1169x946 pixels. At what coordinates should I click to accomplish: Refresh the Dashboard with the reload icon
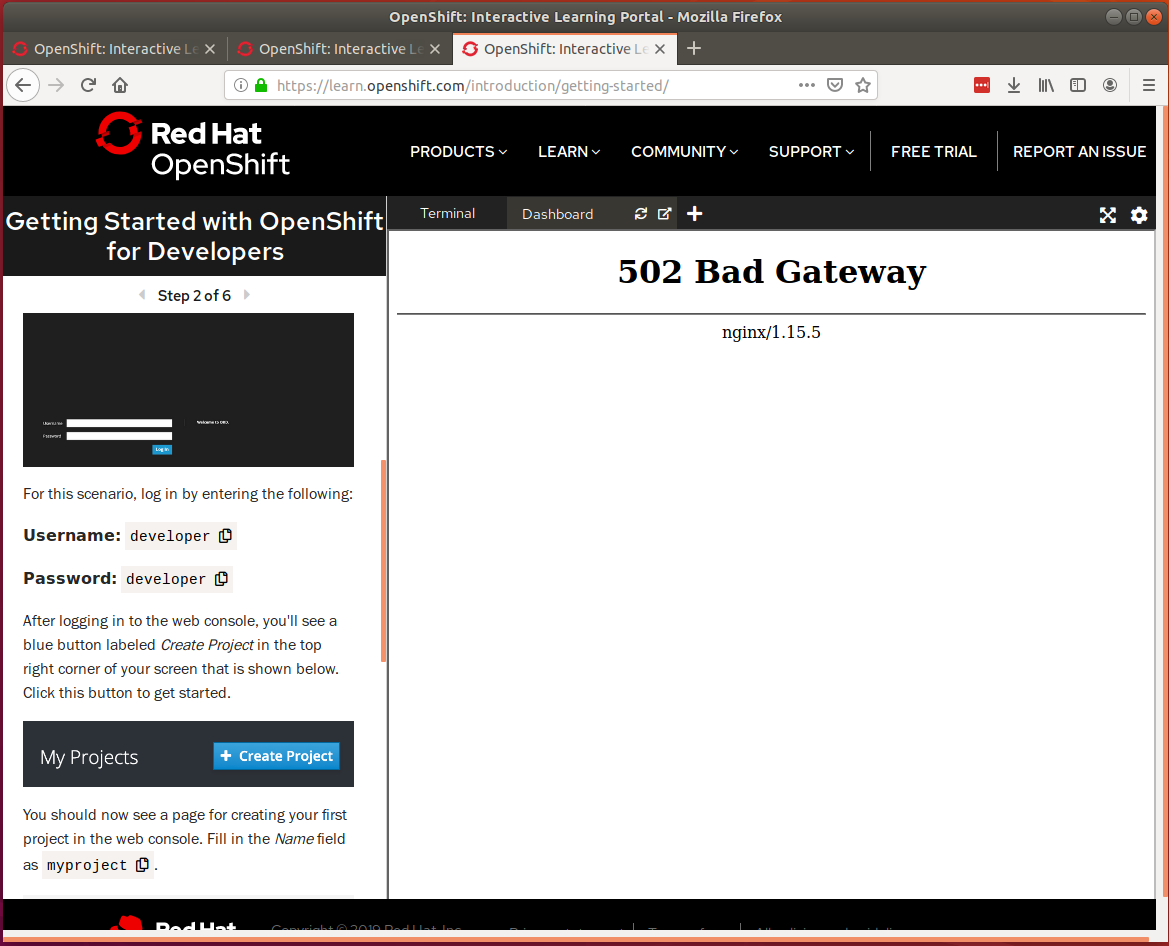tap(641, 213)
